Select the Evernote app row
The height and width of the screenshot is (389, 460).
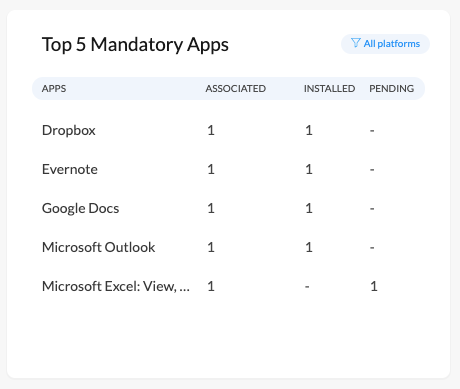228,169
